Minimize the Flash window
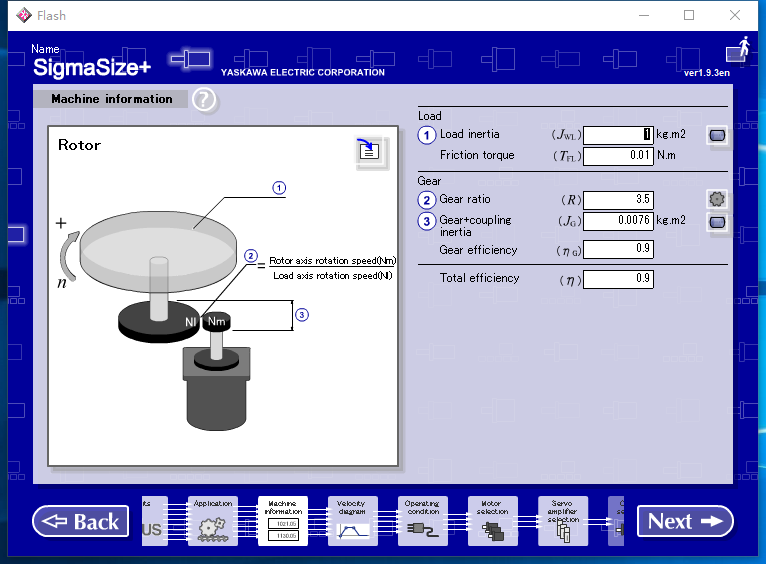 pos(644,15)
